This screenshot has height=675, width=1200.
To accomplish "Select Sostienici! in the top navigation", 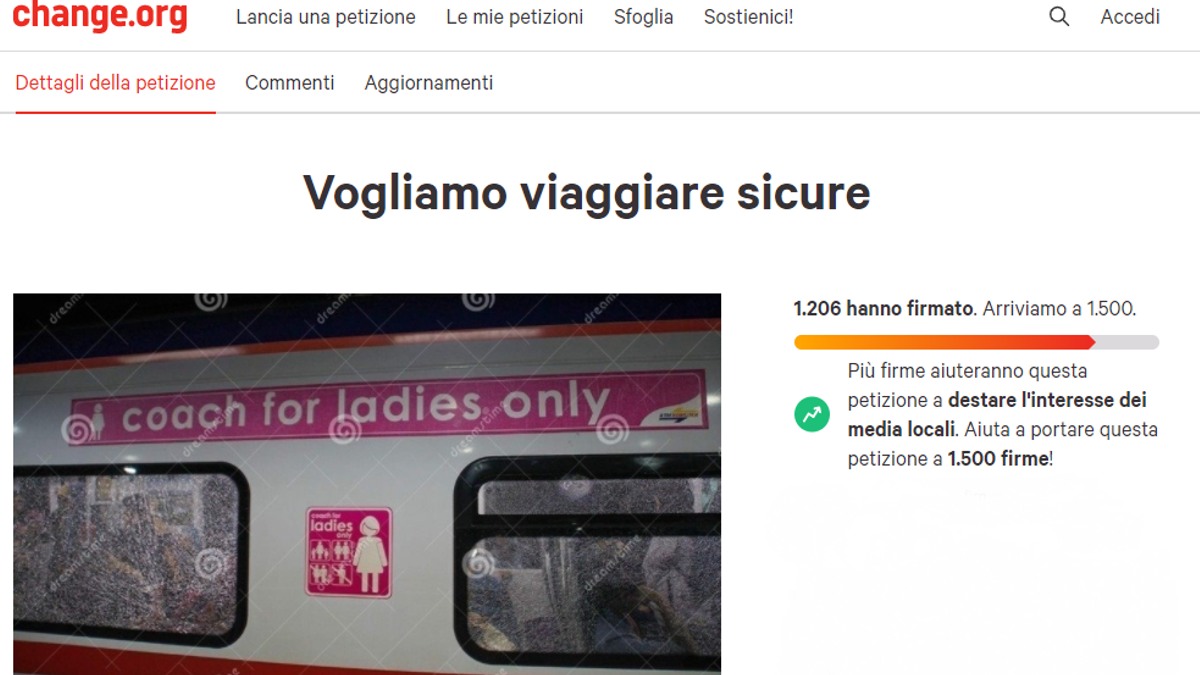I will 749,17.
